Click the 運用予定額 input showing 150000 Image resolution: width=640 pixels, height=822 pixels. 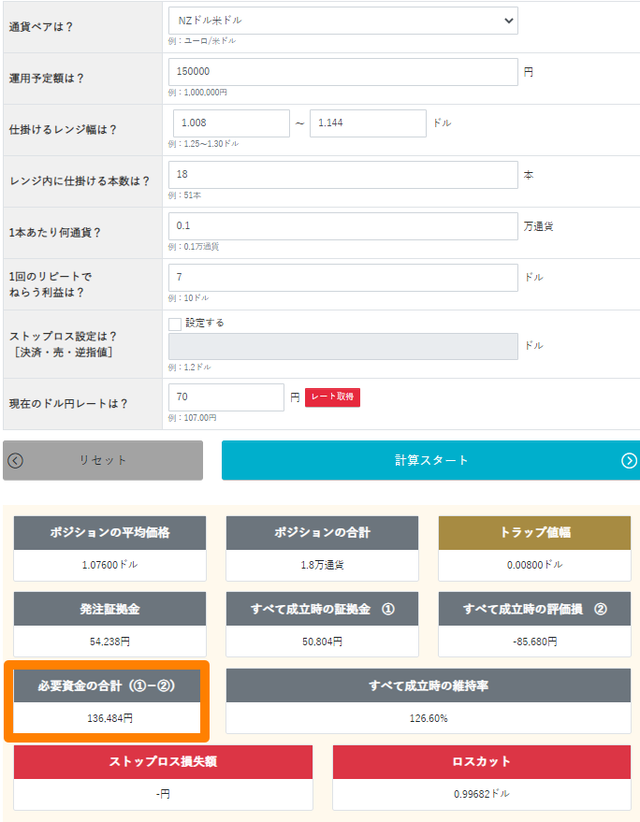(343, 72)
